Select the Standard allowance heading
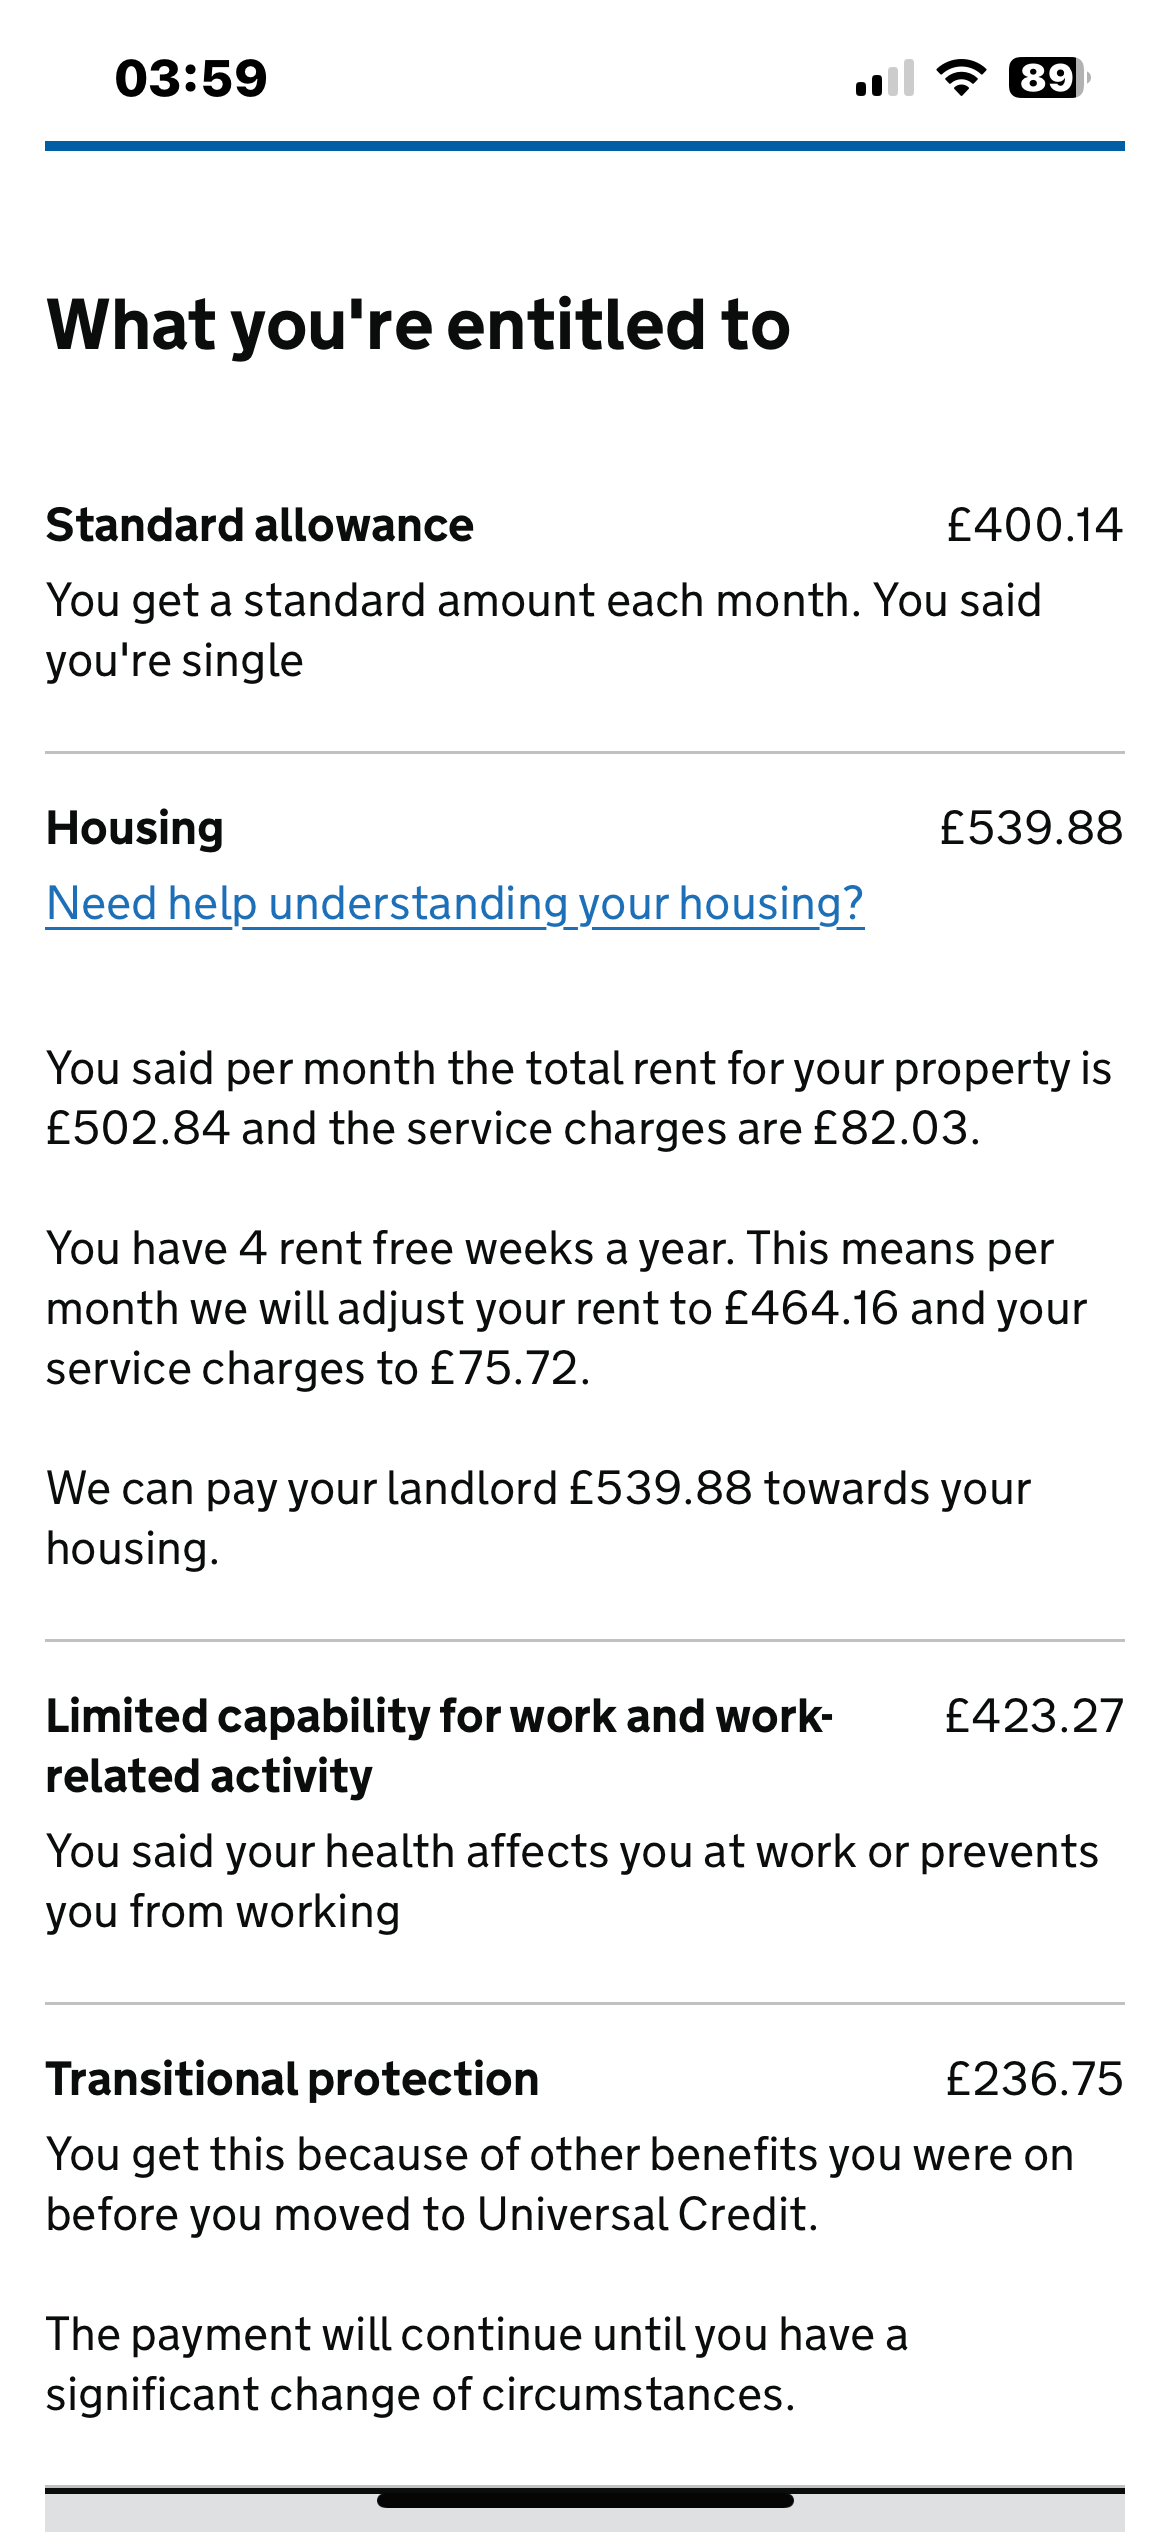The height and width of the screenshot is (2532, 1170). click(260, 526)
